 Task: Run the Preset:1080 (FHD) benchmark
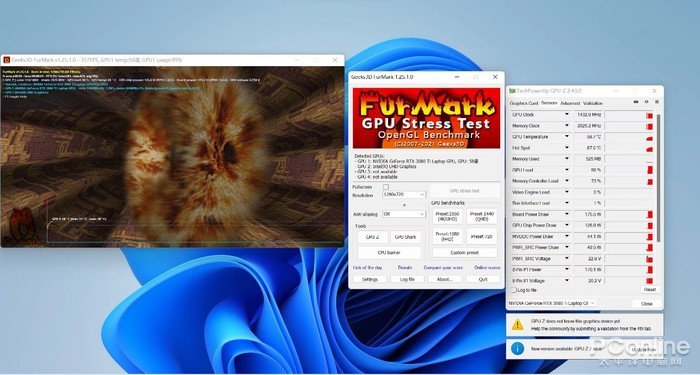coord(447,237)
